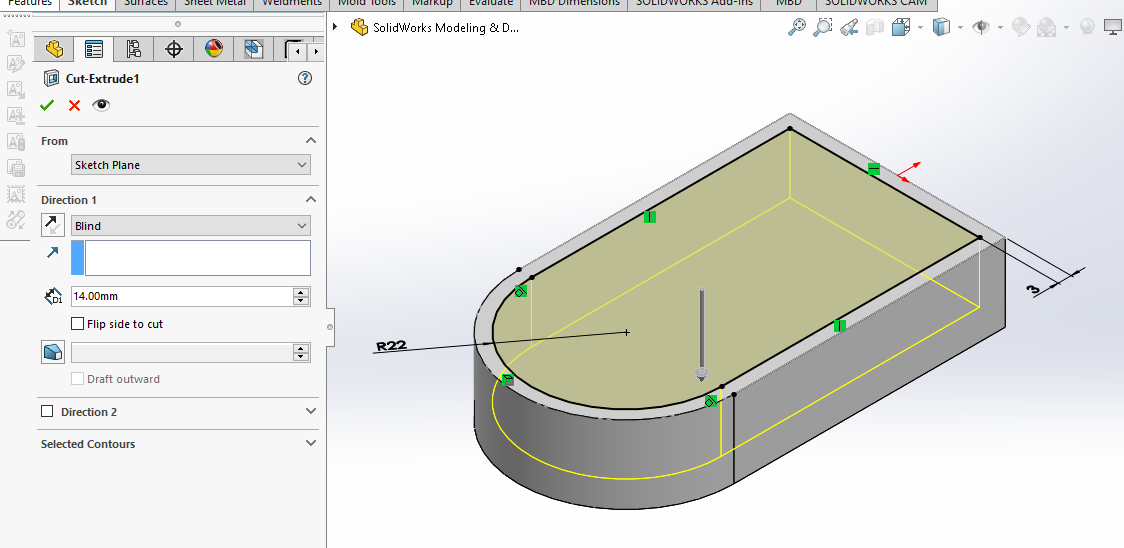Click the Previous View icon
The image size is (1124, 548).
point(849,28)
